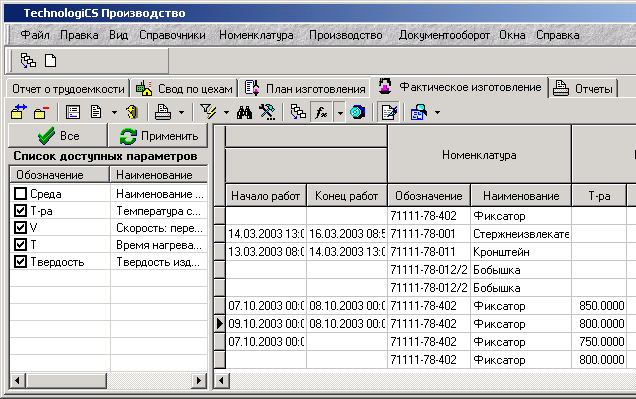Click the Номенклатура group header
The image size is (636, 399).
(x=479, y=155)
